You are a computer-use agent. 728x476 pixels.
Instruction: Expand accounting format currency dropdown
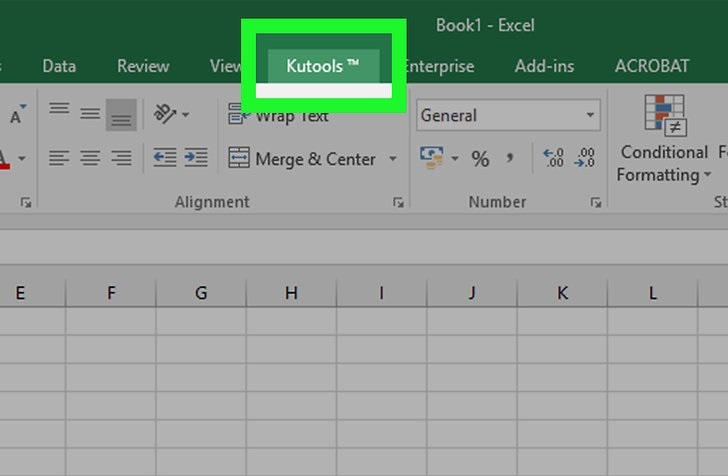455,159
